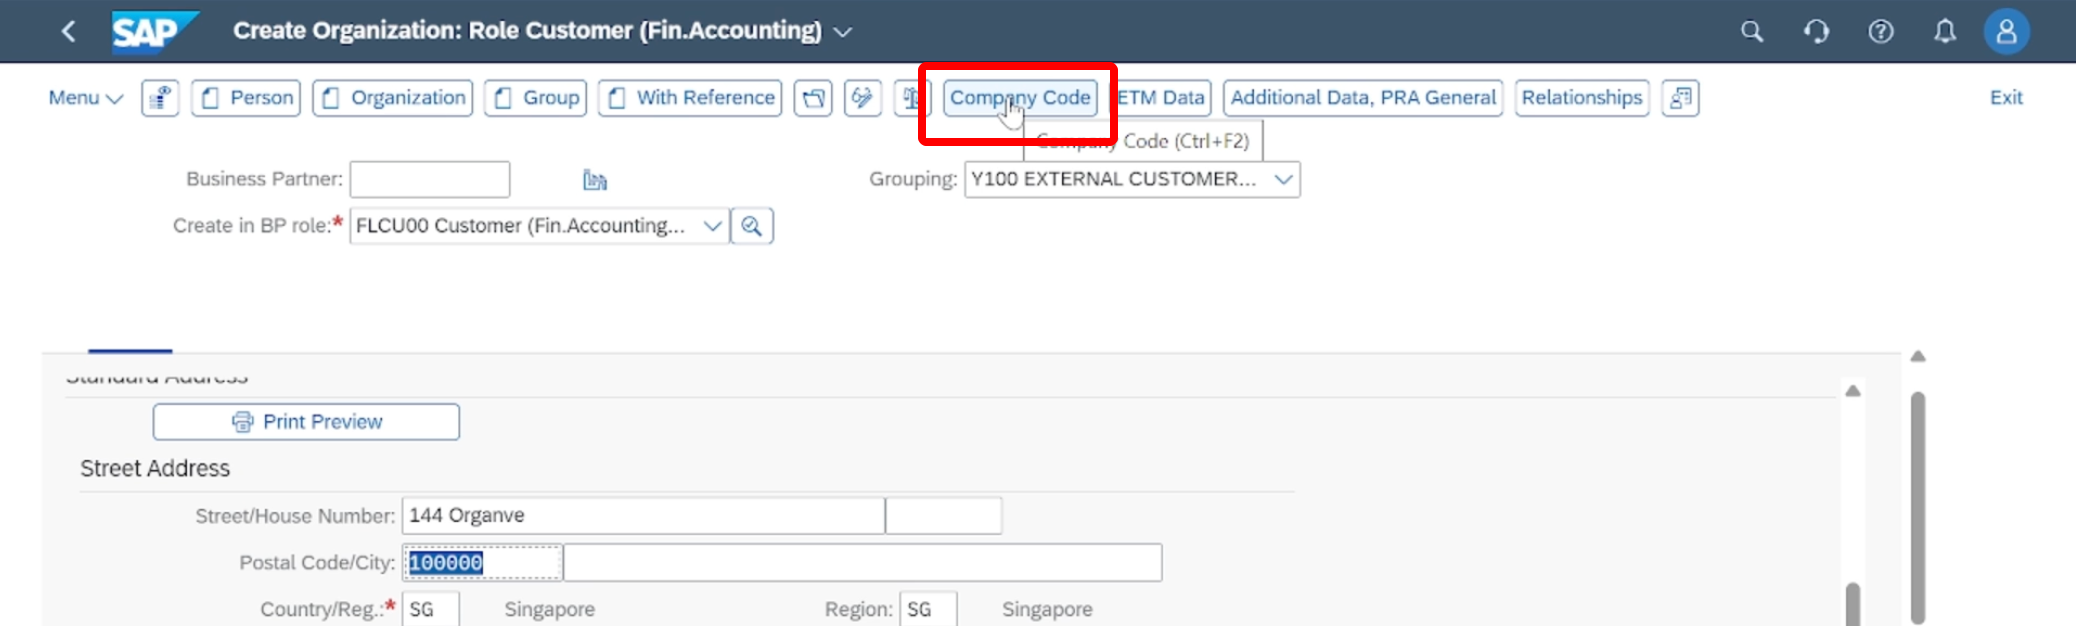Click the House Number field
Viewport: 2076px width, 626px height.
(x=943, y=516)
